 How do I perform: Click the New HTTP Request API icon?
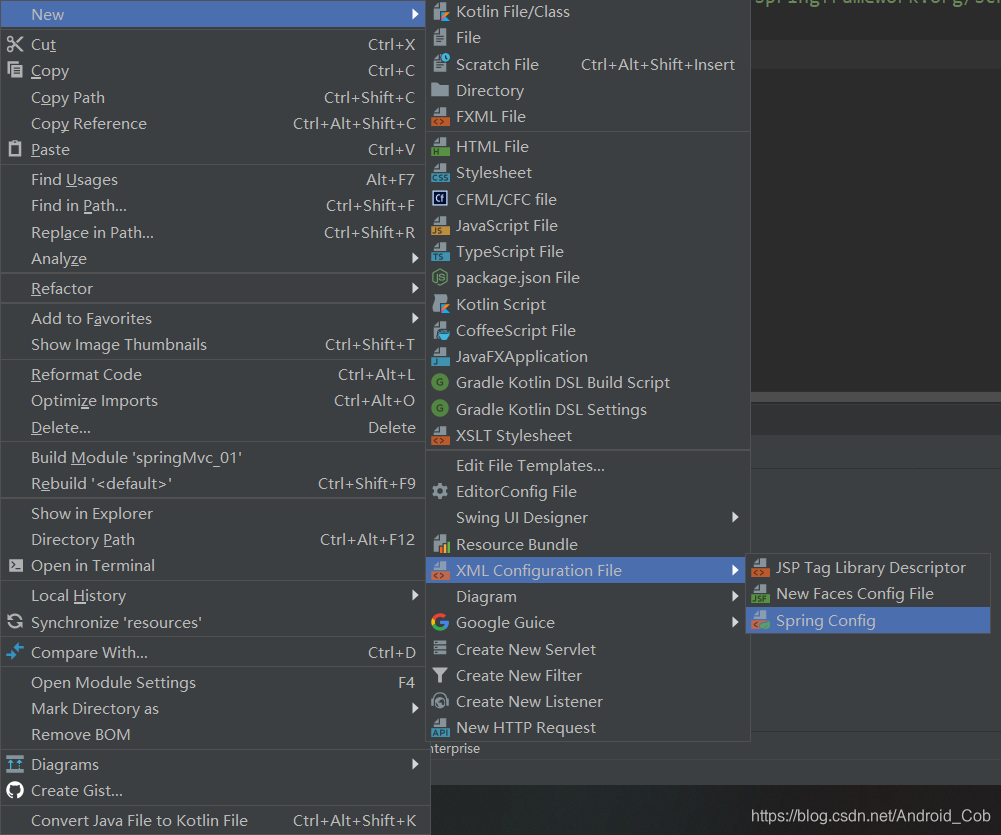[x=440, y=727]
